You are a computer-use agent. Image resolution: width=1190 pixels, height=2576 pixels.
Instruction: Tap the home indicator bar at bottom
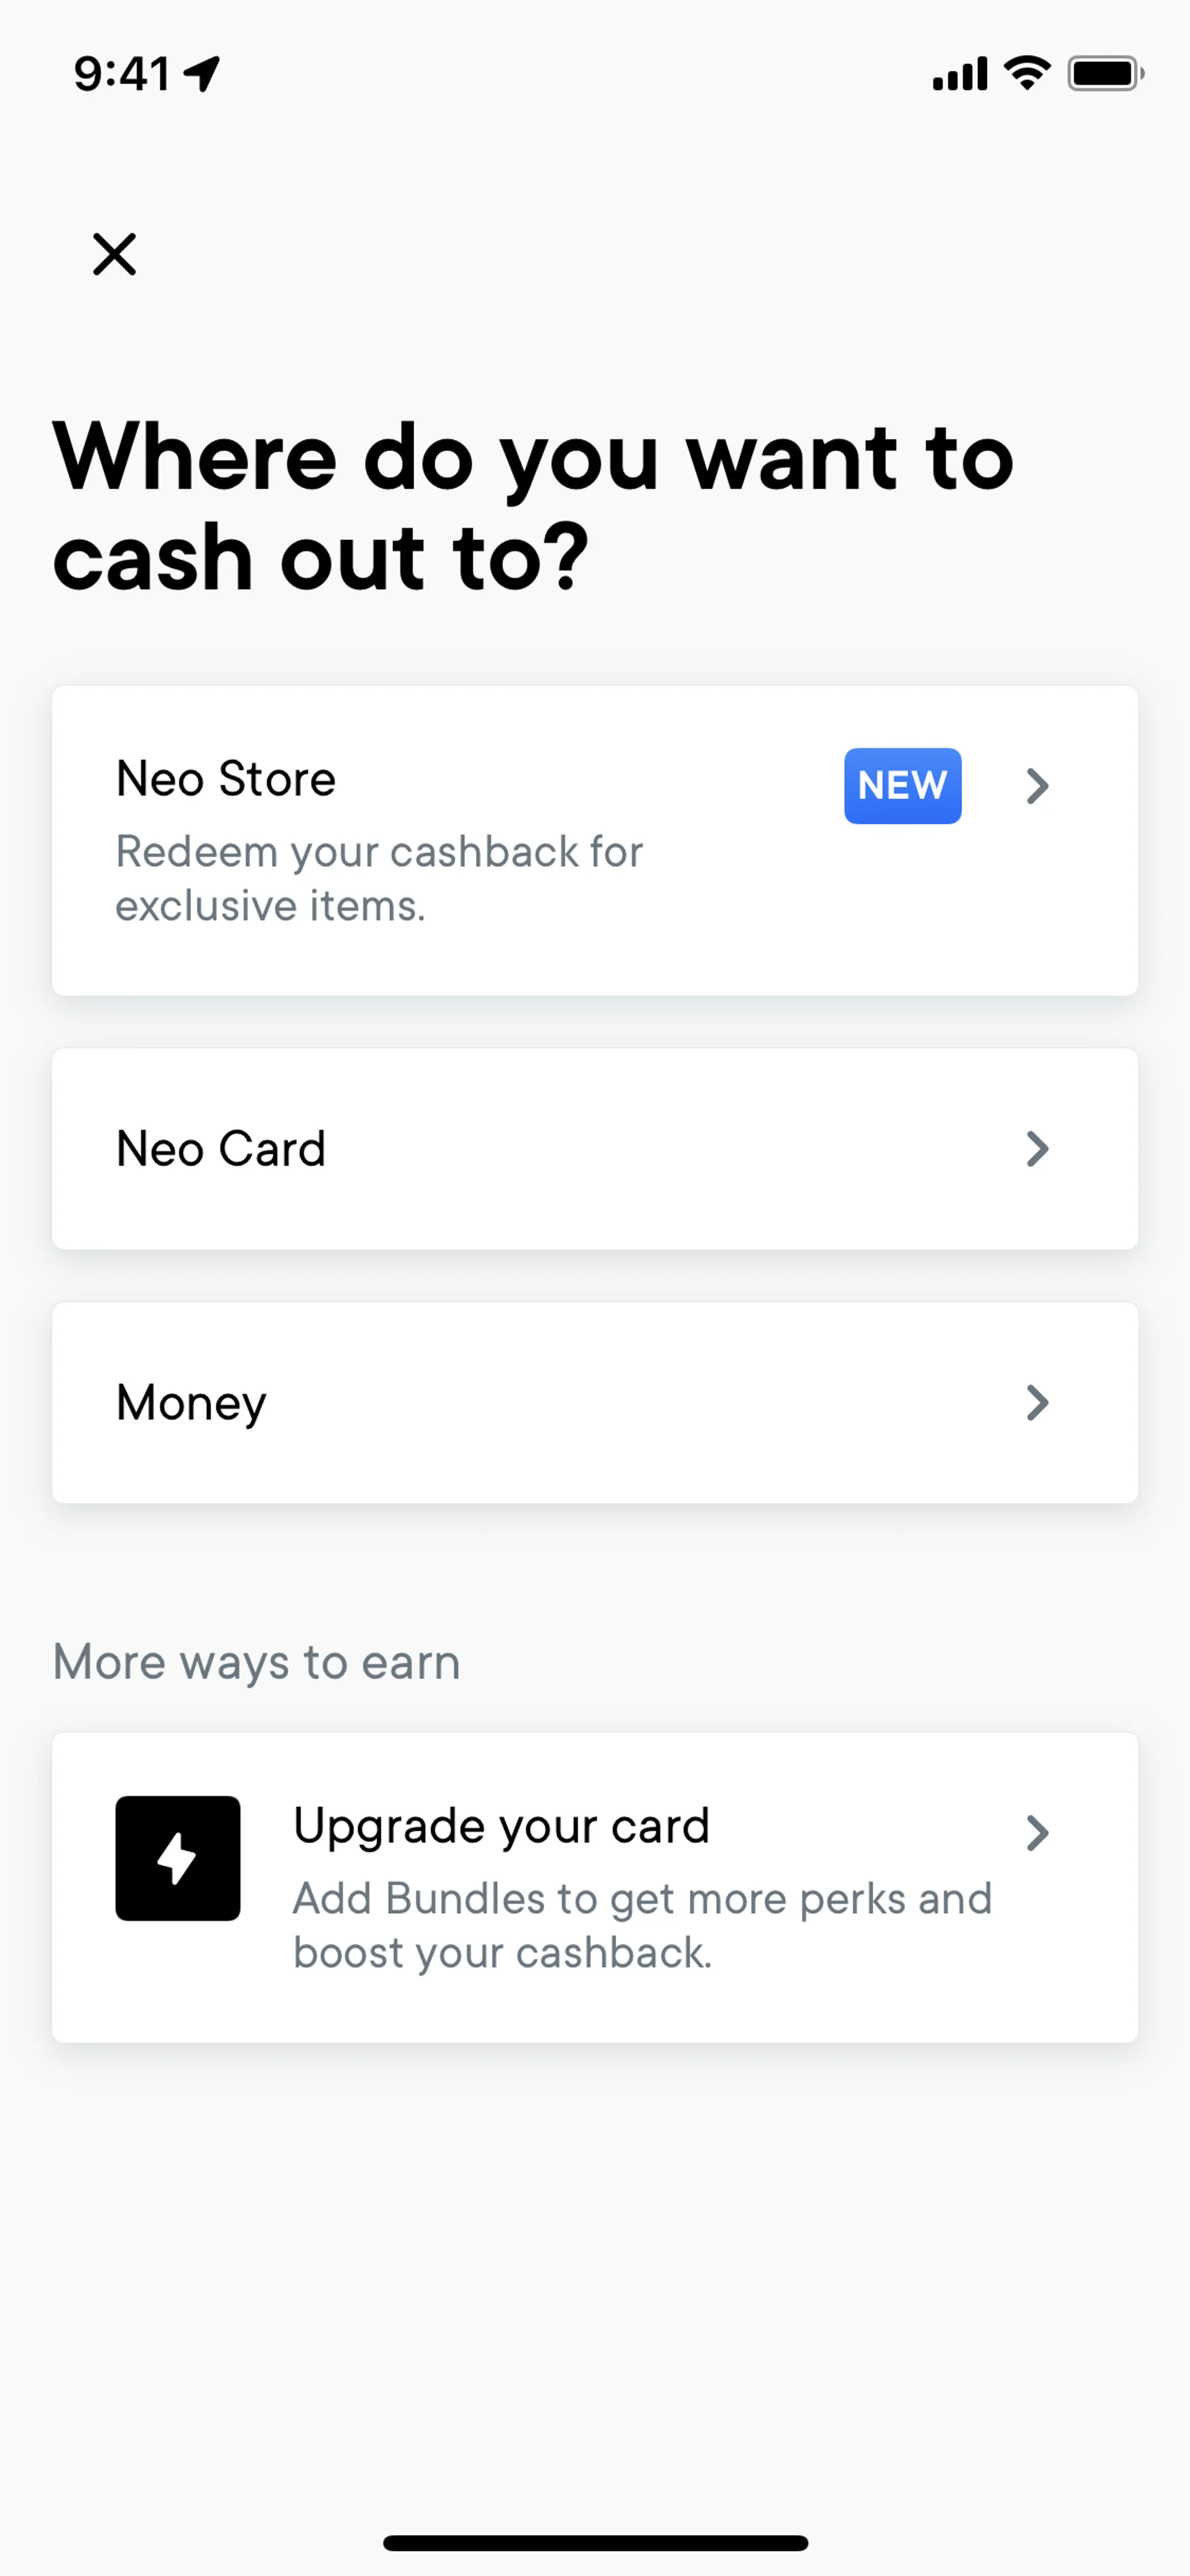coord(595,2542)
